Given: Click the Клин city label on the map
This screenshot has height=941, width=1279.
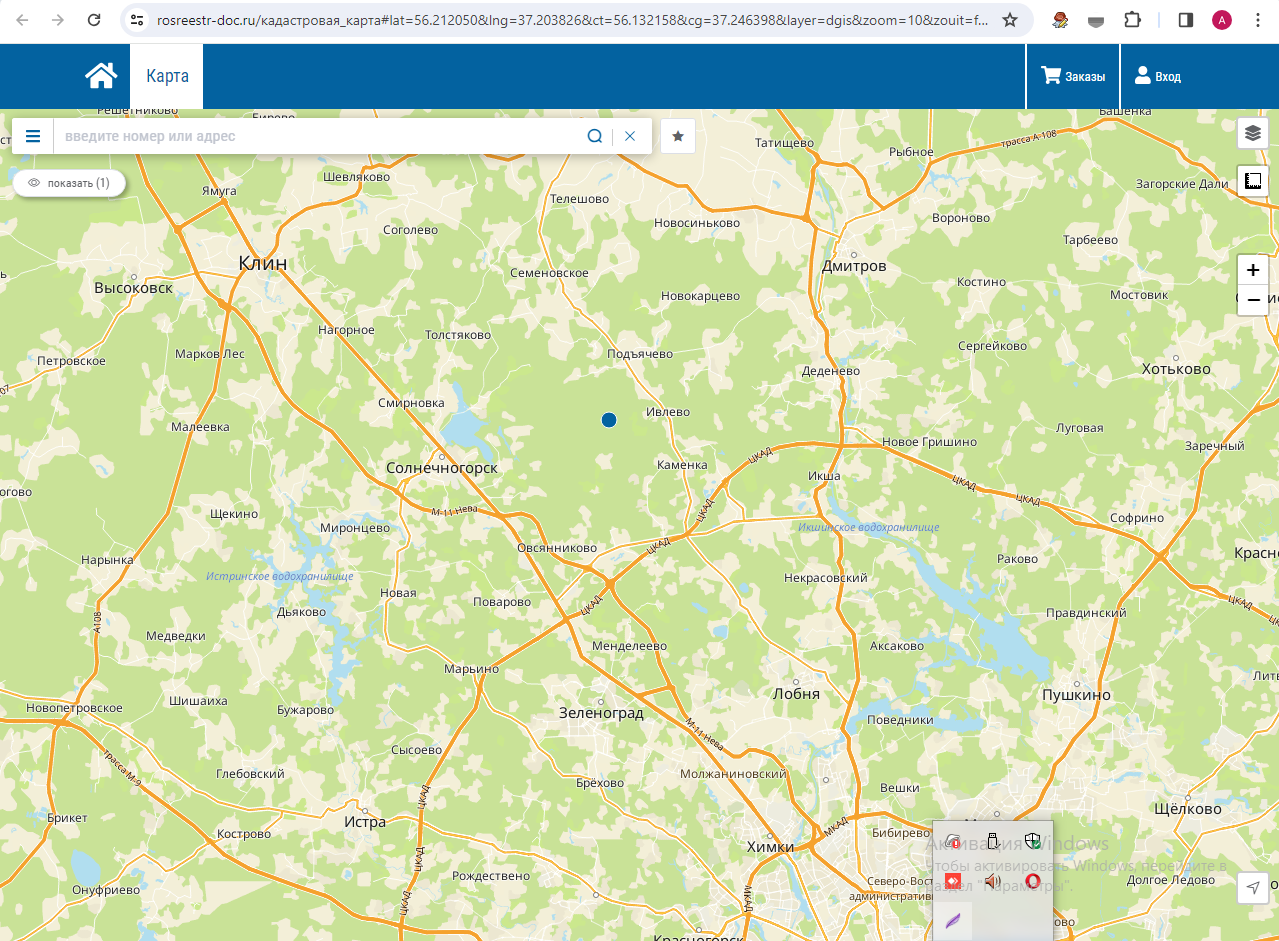Looking at the screenshot, I should click(263, 263).
